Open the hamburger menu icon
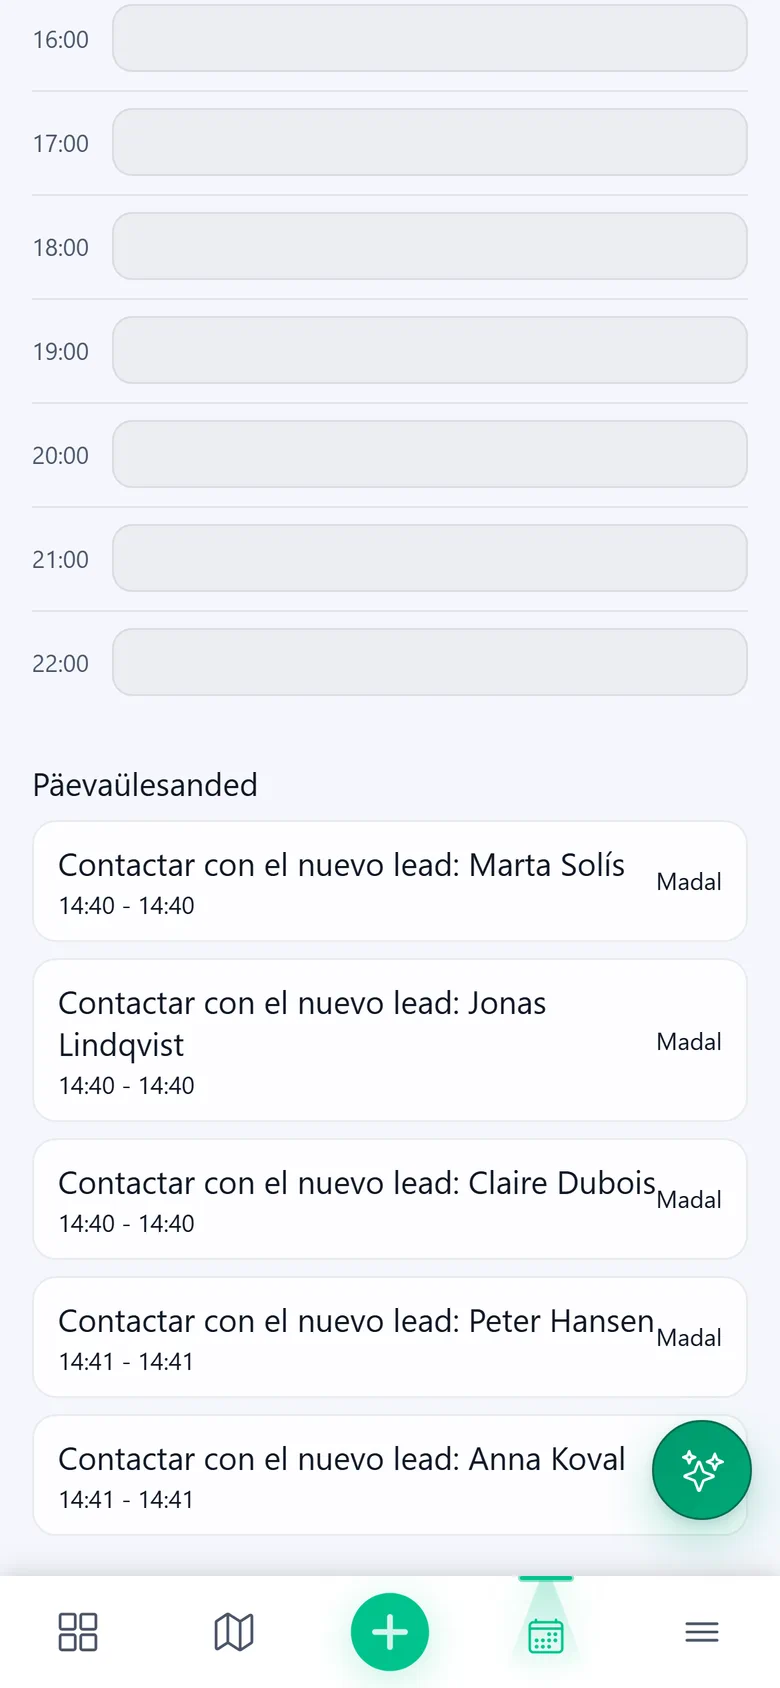The image size is (780, 1688). (702, 1632)
